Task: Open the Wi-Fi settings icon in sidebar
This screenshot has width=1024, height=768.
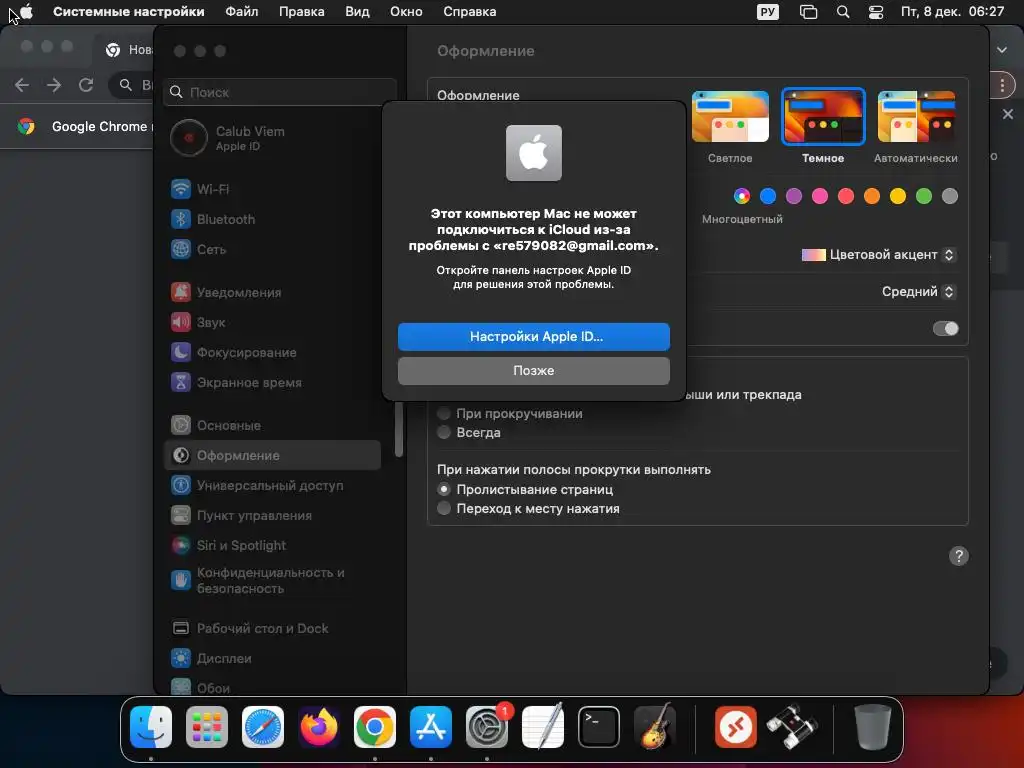Action: point(181,189)
